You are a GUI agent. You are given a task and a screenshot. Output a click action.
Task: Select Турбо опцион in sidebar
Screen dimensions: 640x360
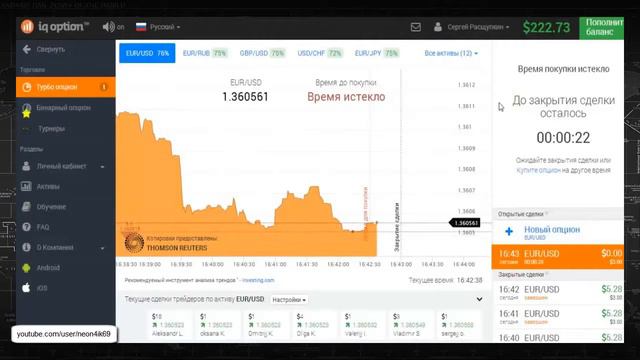65,87
